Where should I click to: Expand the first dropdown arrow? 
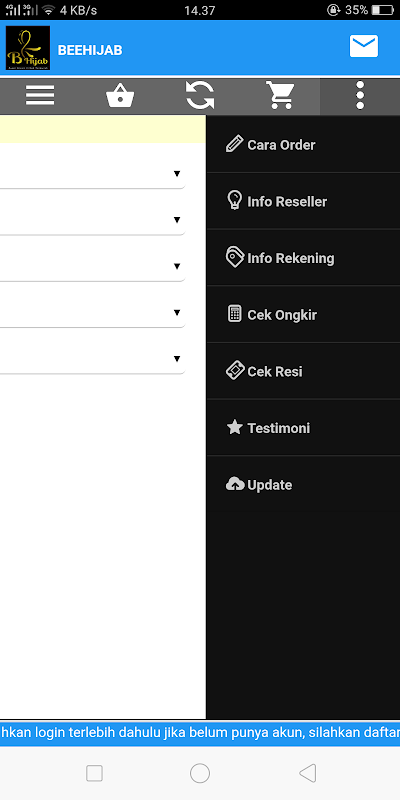coord(177,173)
